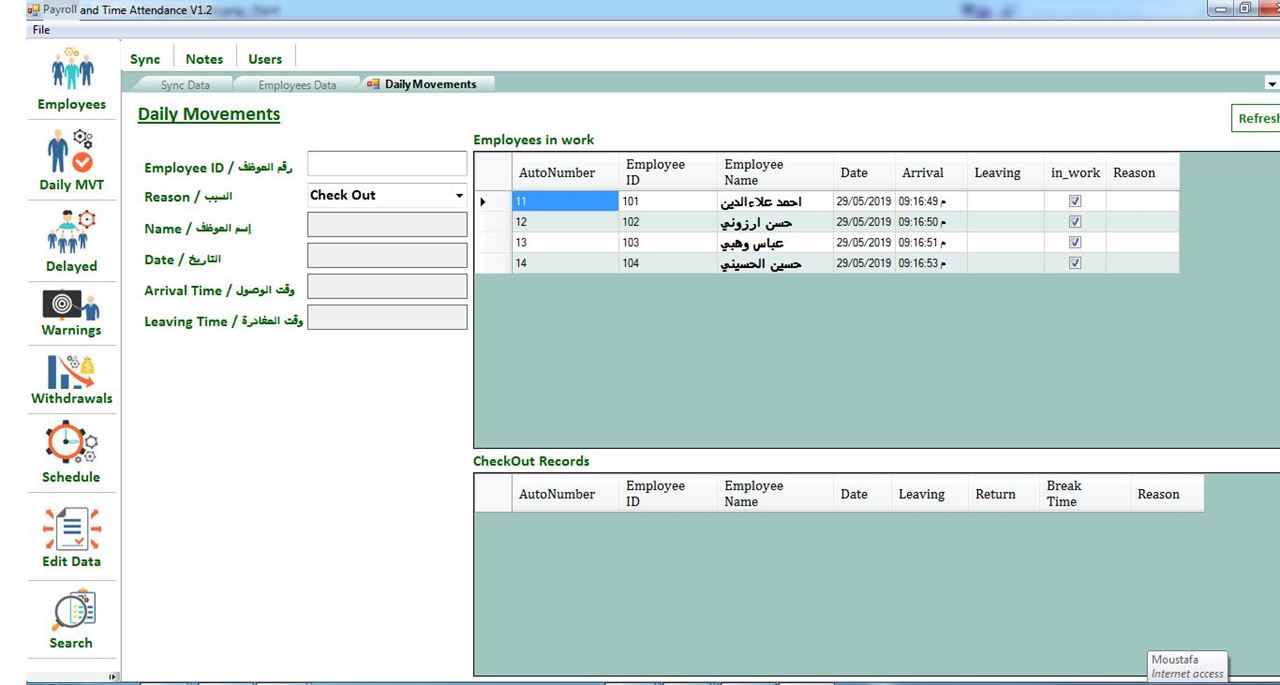This screenshot has width=1280, height=685.
Task: Click arrival time 09:16:51 cell
Action: (930, 242)
